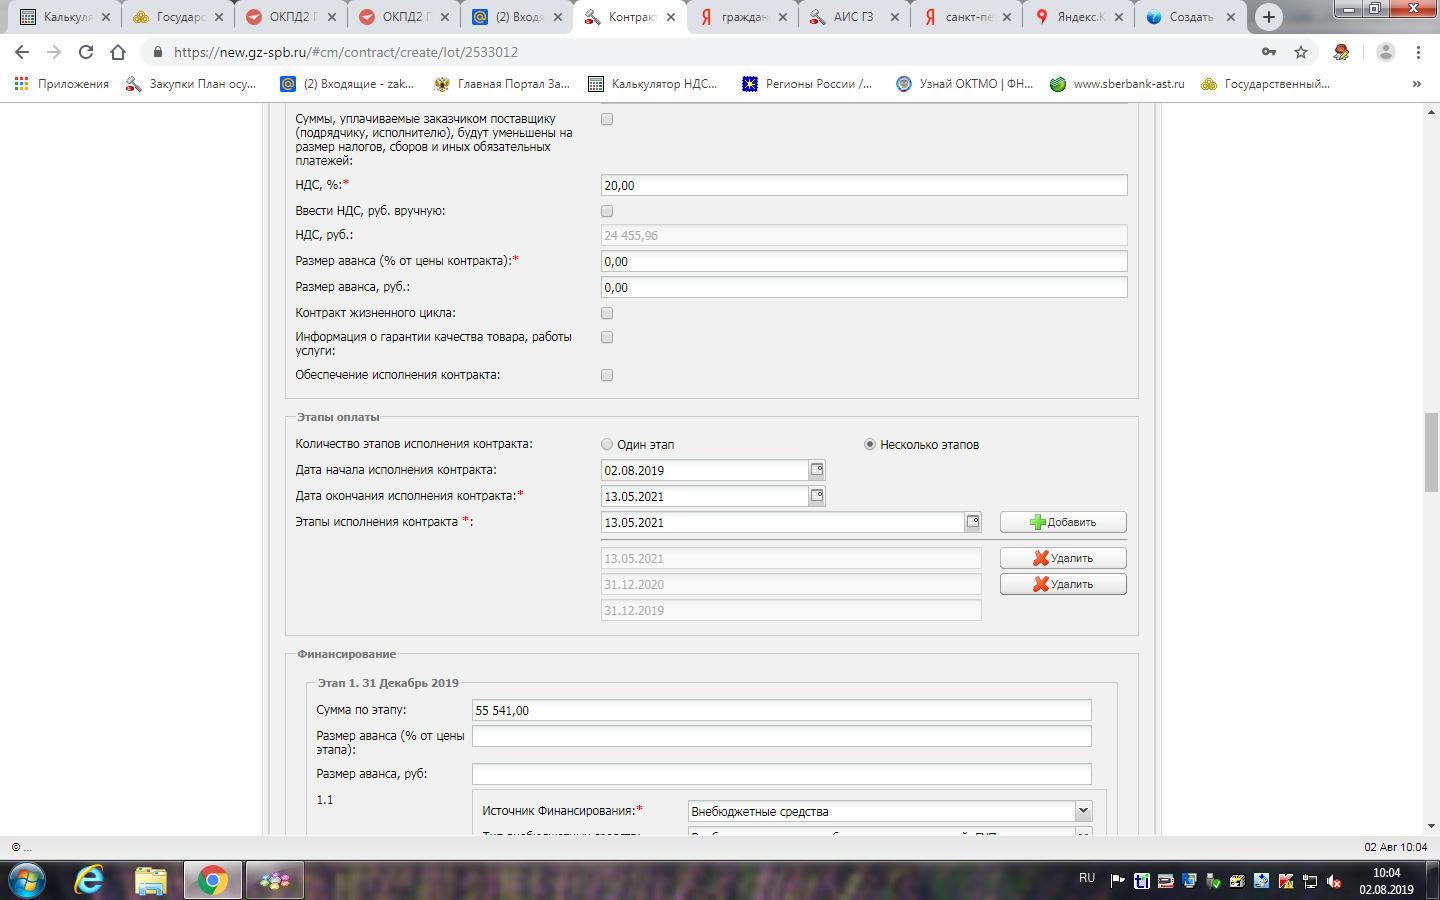Select Несколько этапов radio button
This screenshot has height=900, width=1440.
[870, 444]
